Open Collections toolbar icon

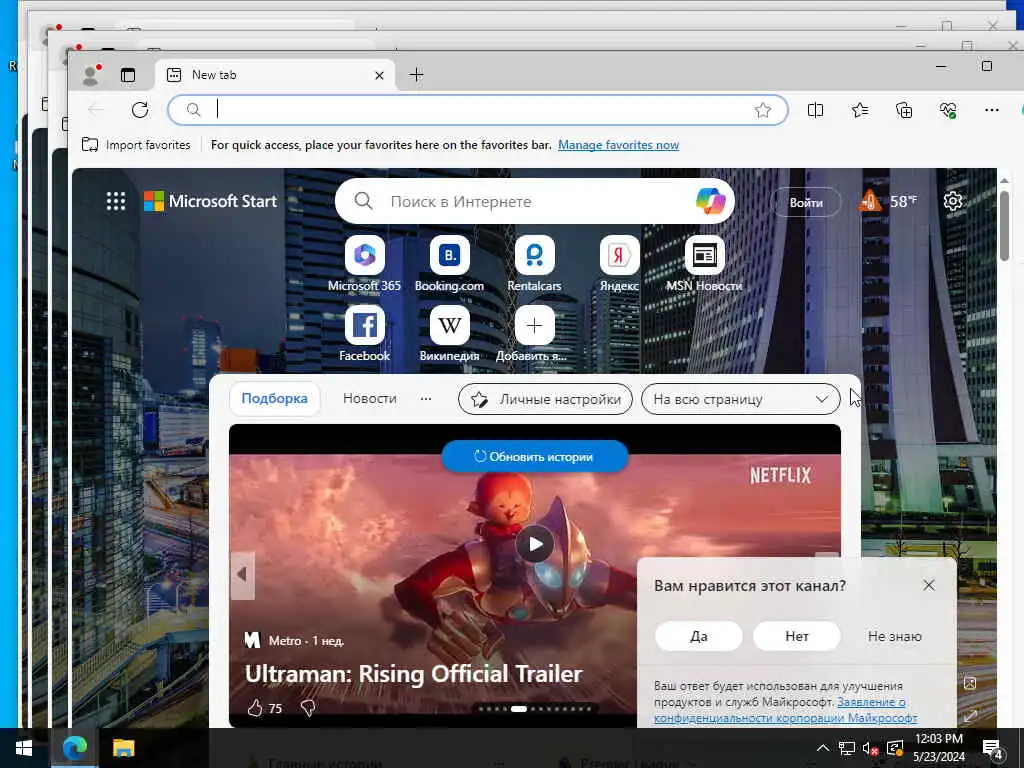[904, 110]
